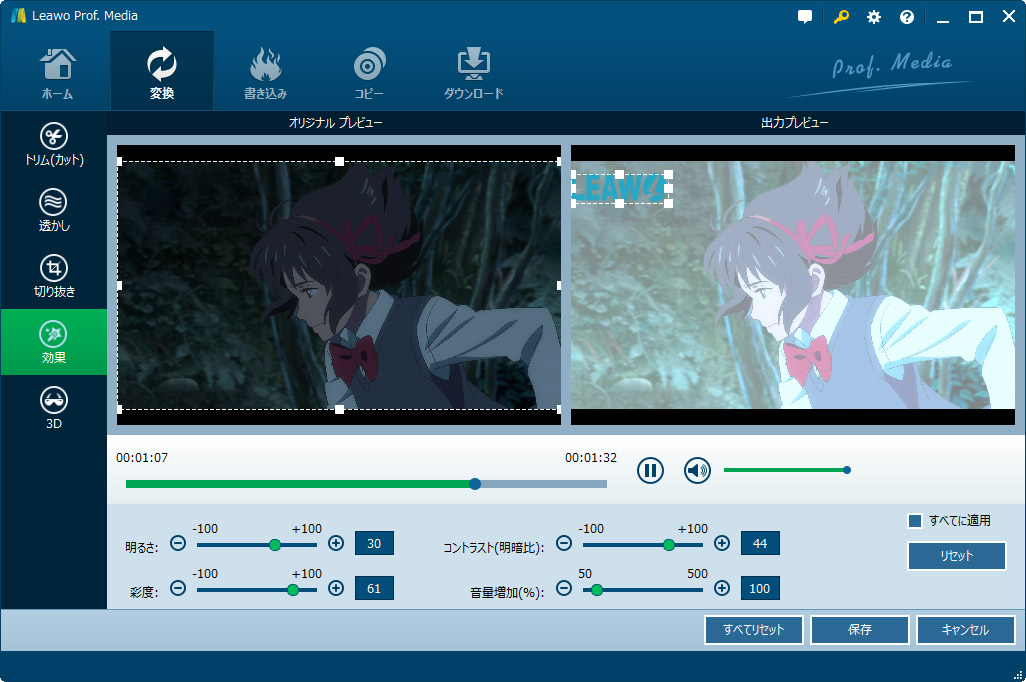The height and width of the screenshot is (682, 1026).
Task: Click the 音量増加 volume boost slider handle
Action: (x=596, y=590)
